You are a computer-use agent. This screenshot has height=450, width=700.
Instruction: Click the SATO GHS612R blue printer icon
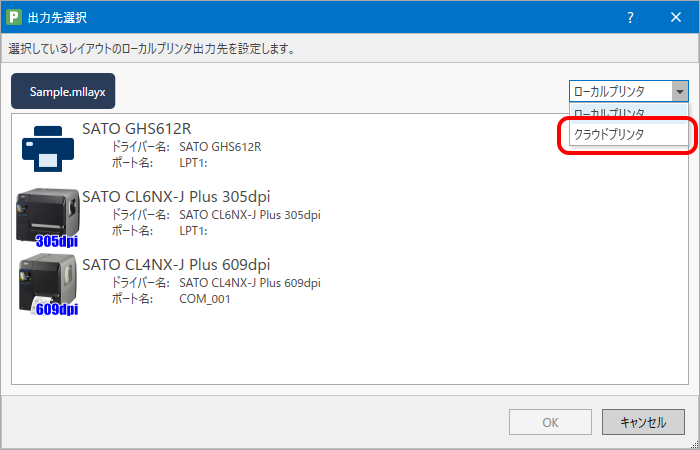[48, 149]
